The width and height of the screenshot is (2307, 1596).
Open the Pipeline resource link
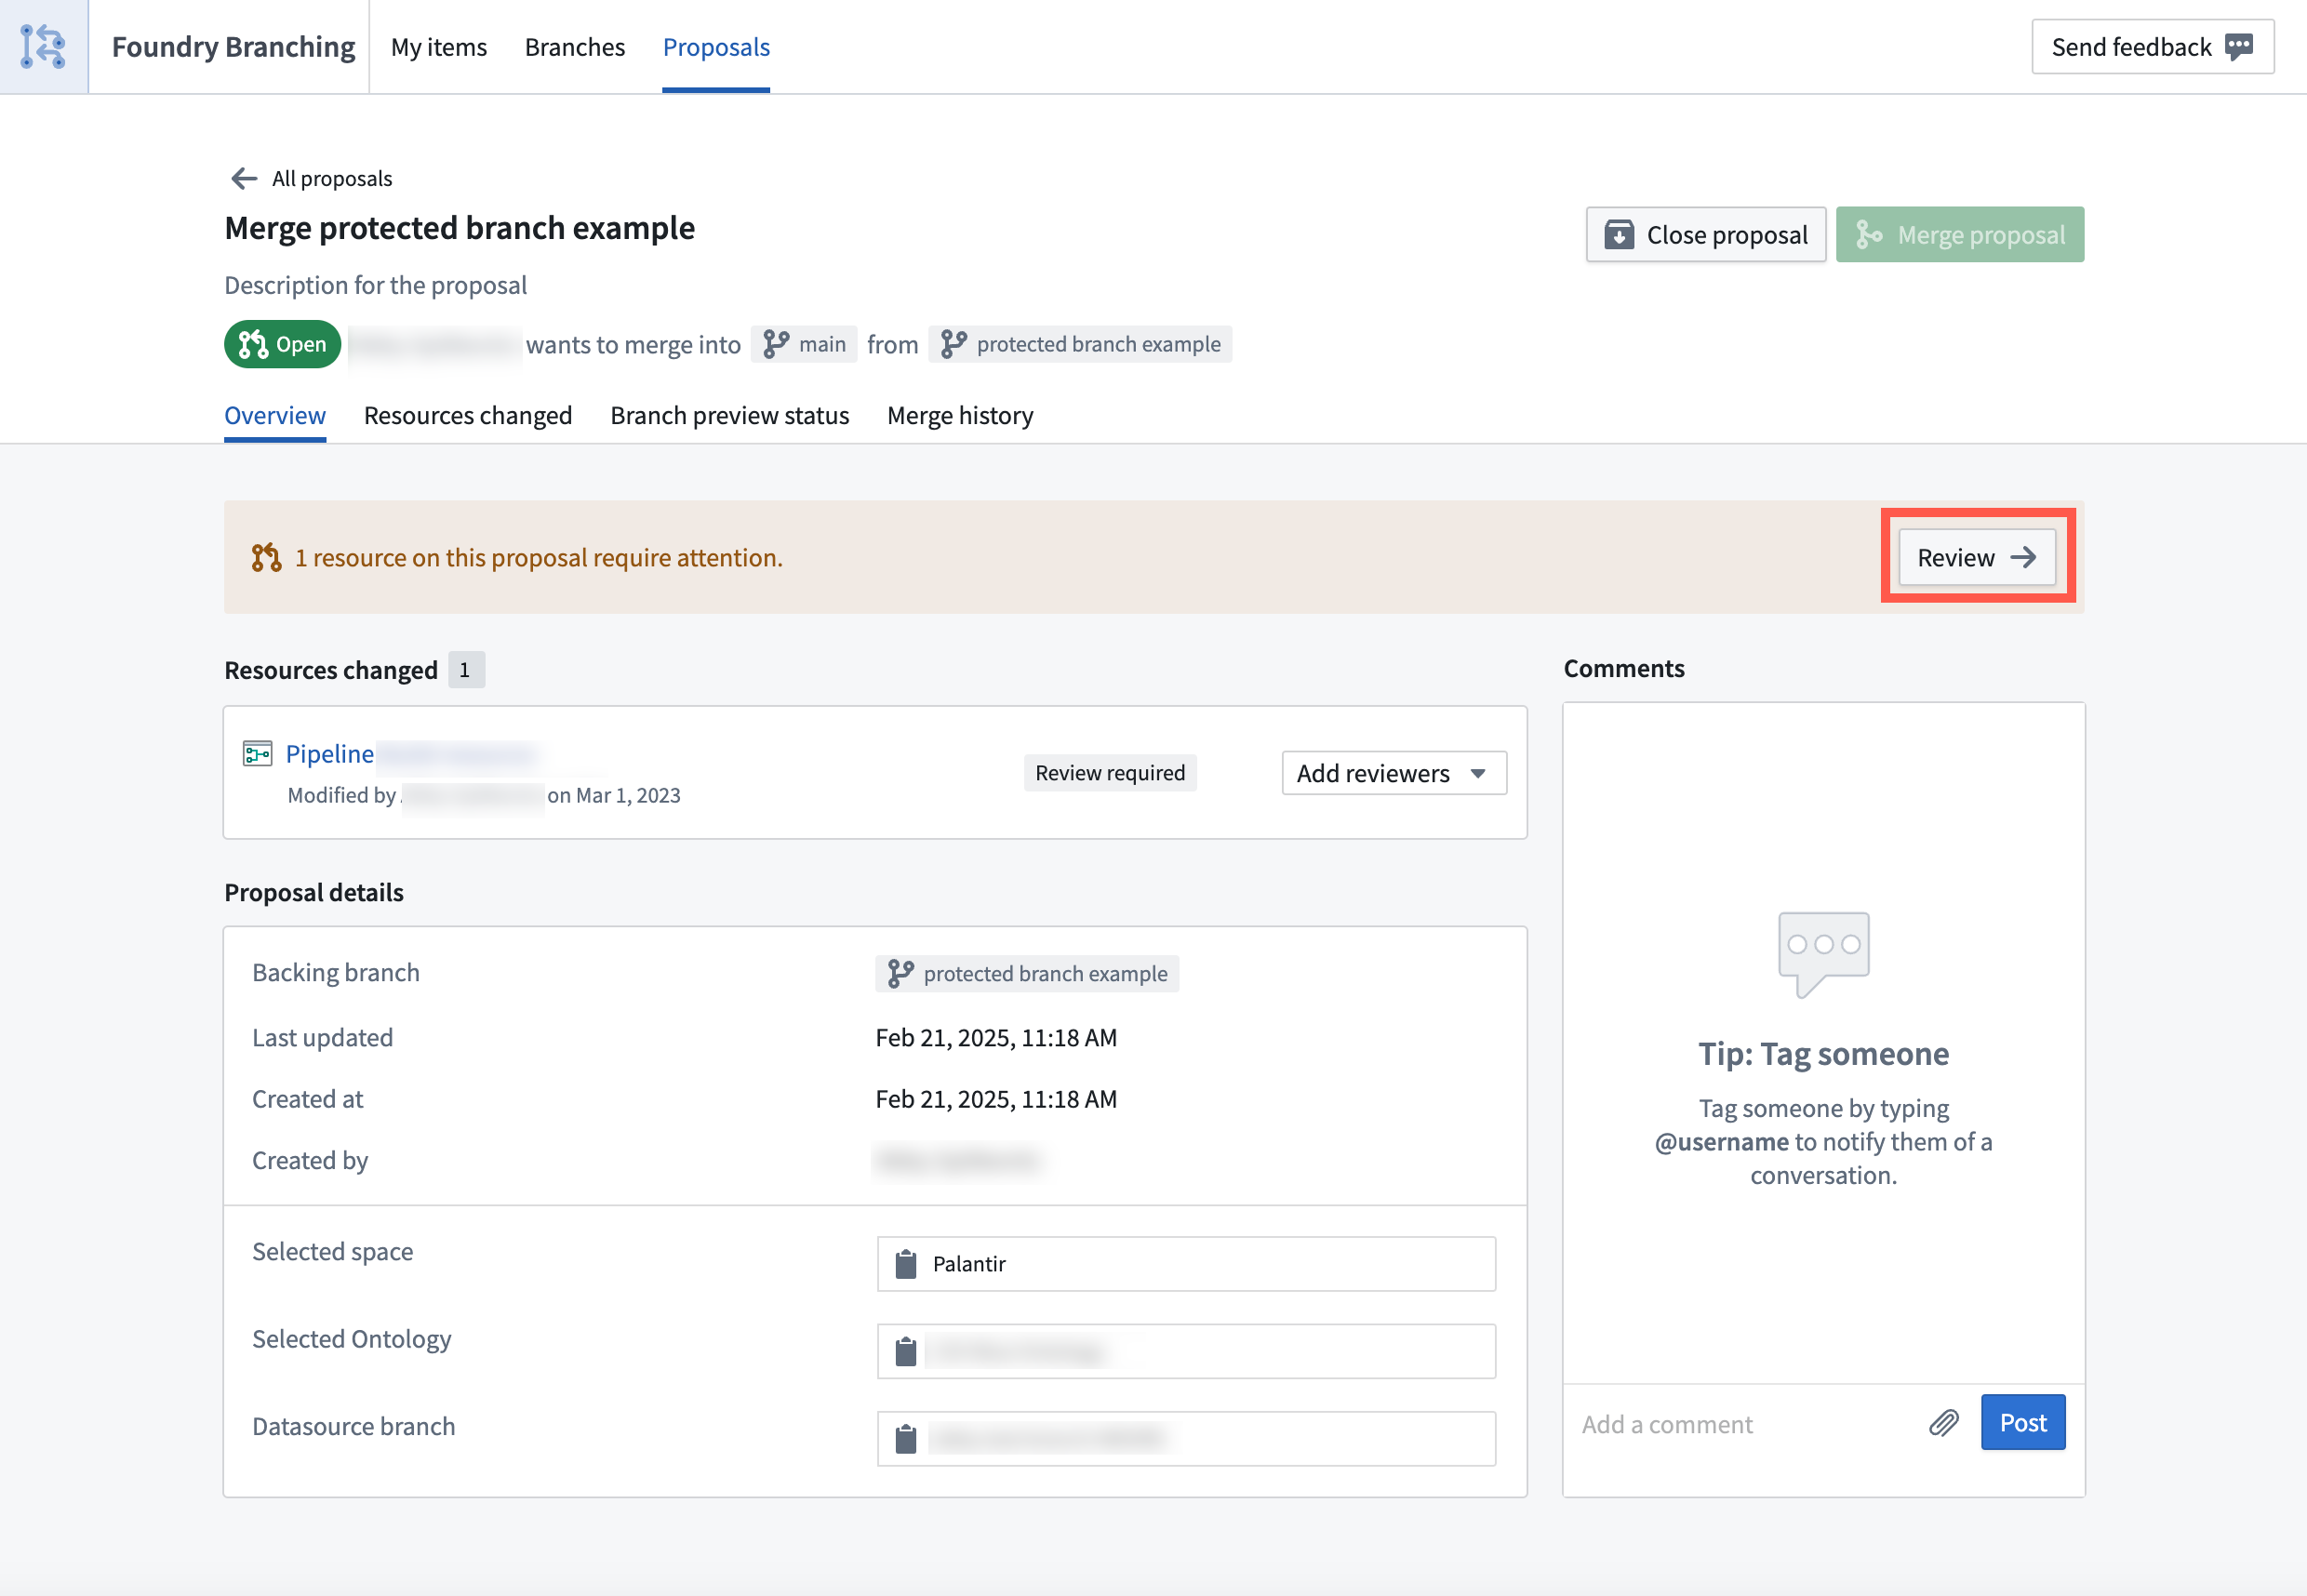pos(330,753)
